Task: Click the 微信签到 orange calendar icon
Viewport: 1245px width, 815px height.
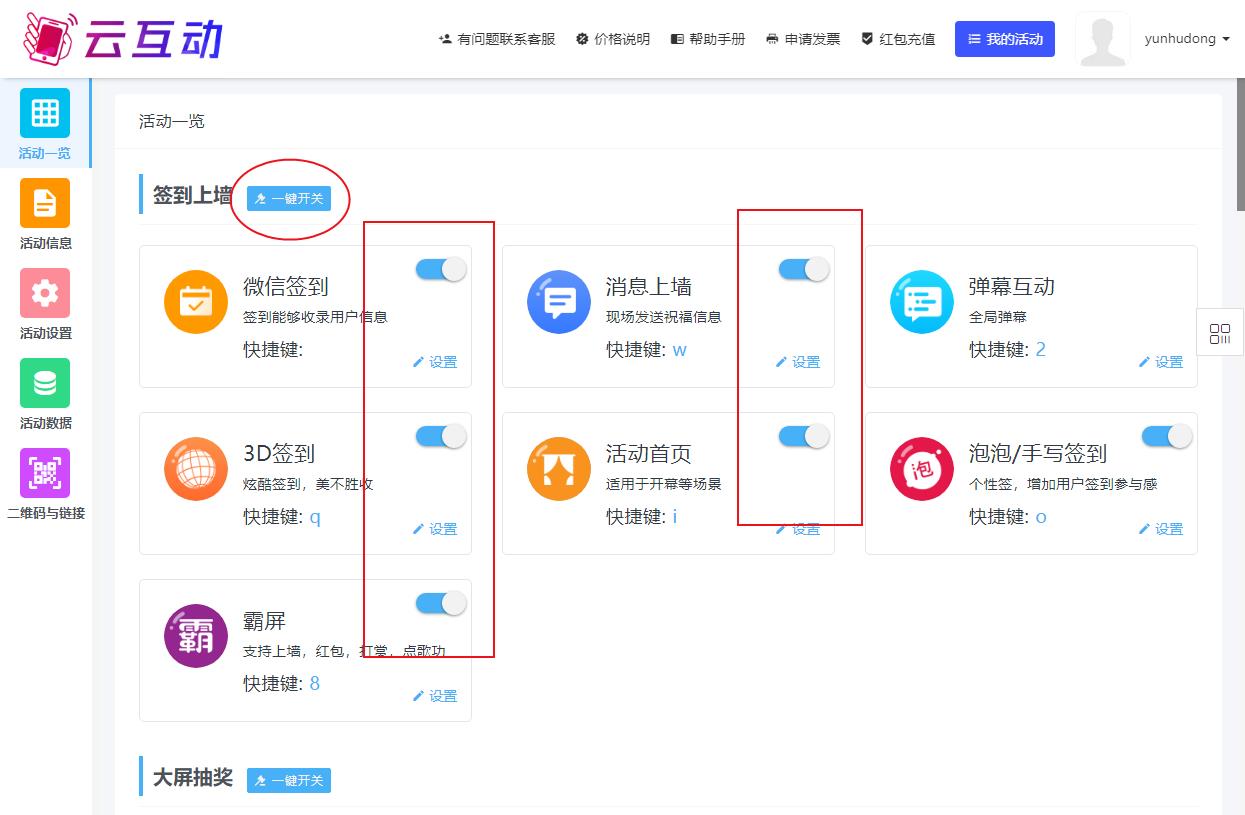Action: coord(196,302)
